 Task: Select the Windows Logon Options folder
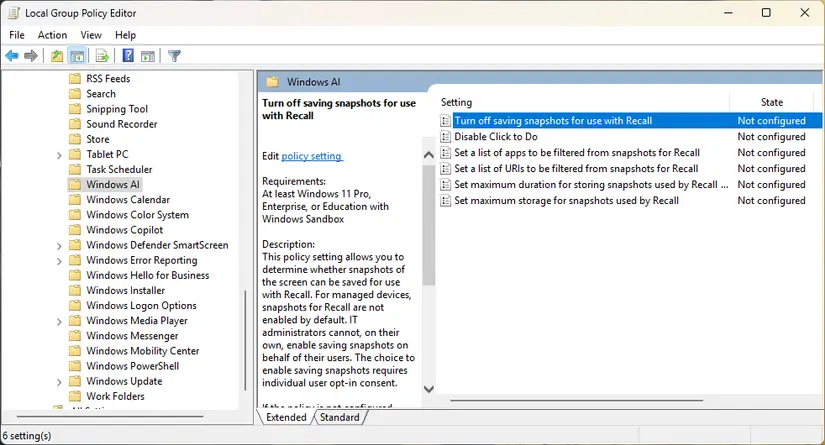(x=141, y=306)
